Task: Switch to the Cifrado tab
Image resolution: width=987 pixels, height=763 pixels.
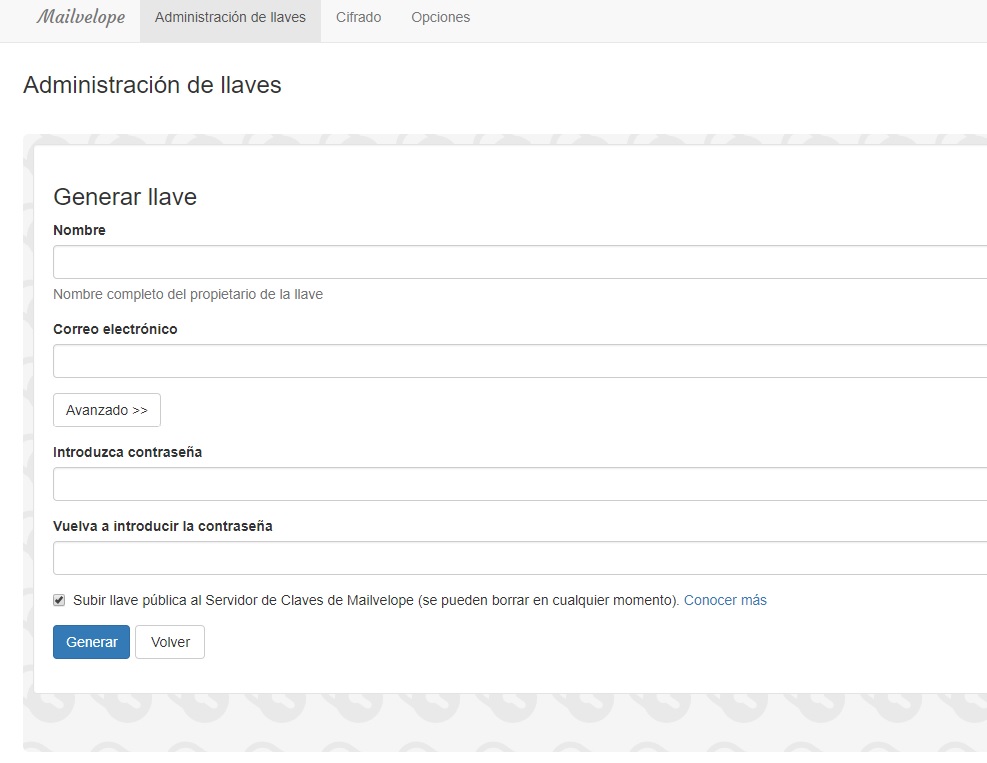Action: click(358, 17)
